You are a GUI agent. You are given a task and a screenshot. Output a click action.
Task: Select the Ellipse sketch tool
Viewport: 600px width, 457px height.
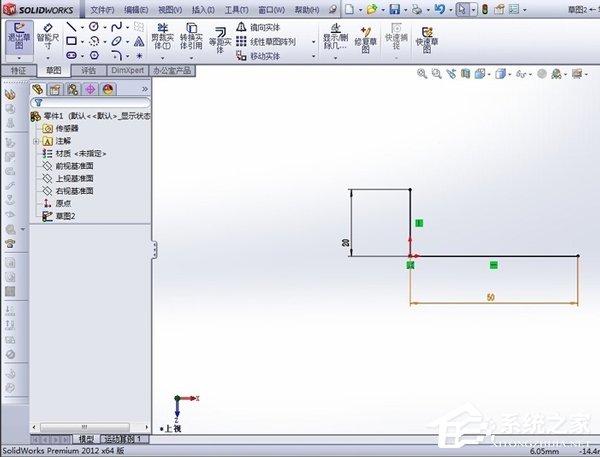pyautogui.click(x=116, y=41)
